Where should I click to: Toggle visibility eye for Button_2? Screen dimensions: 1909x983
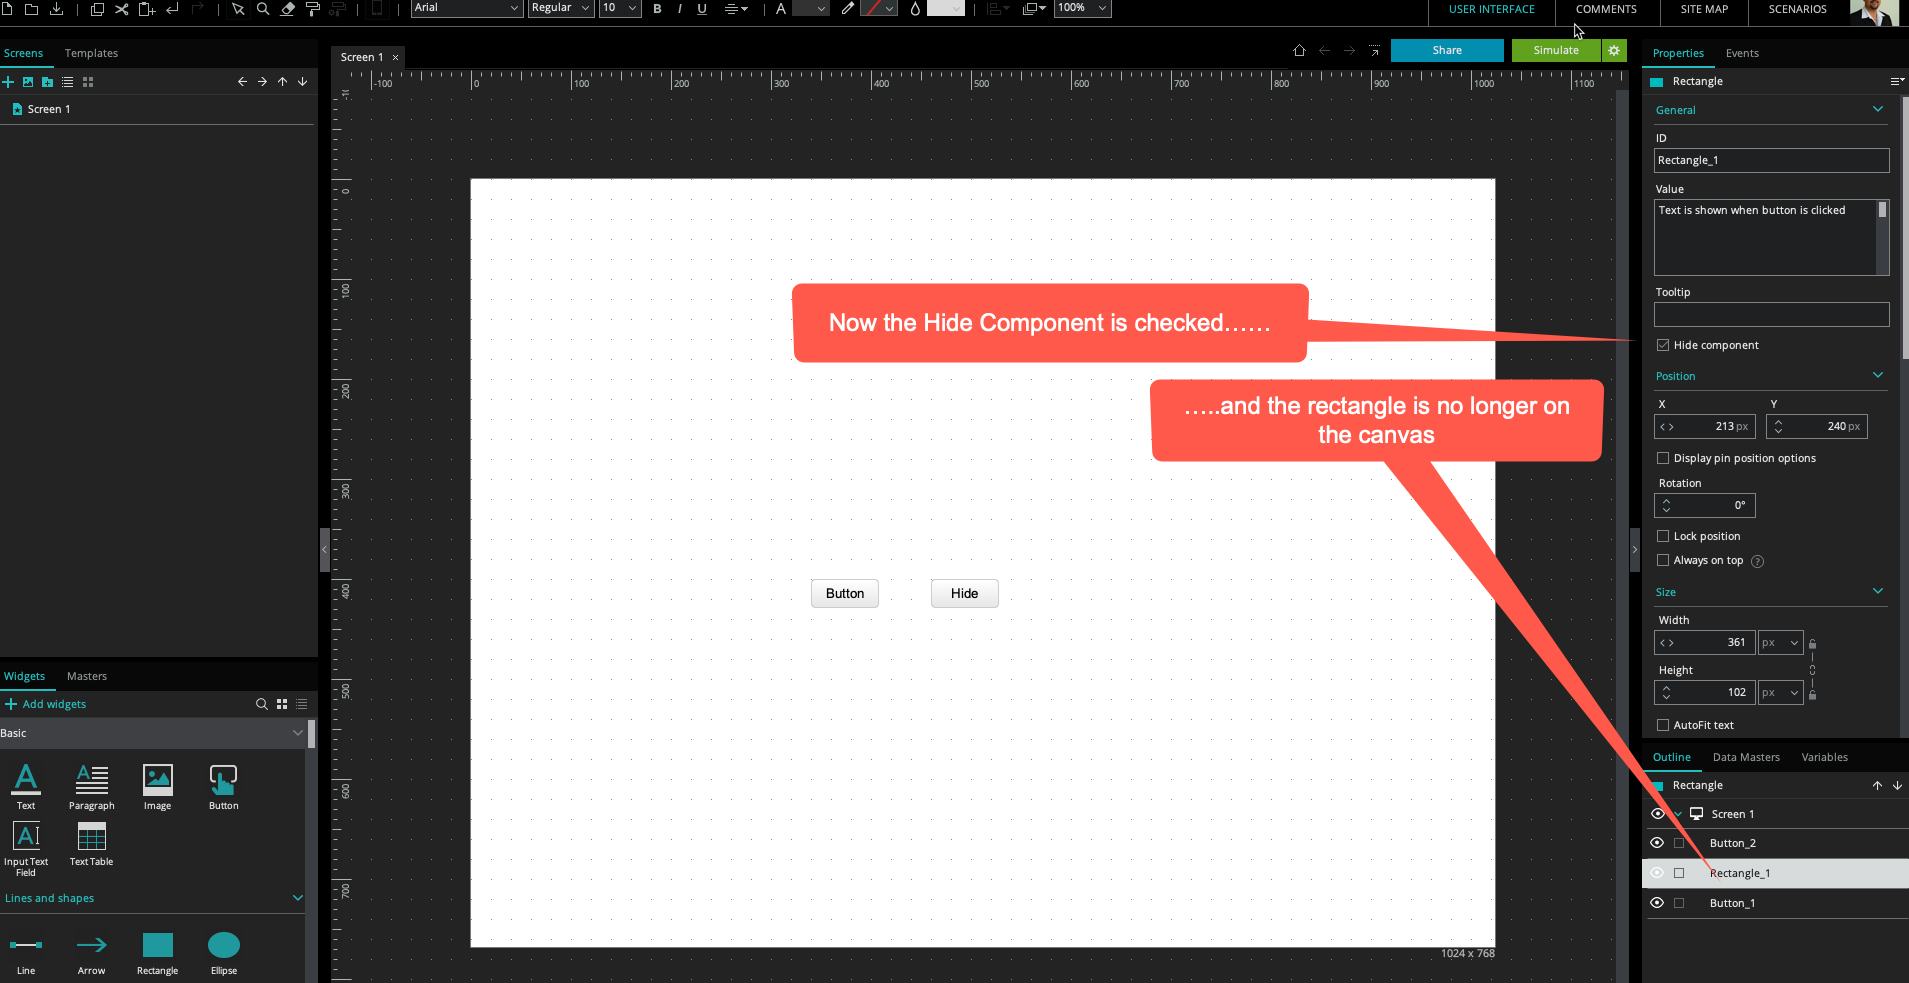[x=1657, y=843]
